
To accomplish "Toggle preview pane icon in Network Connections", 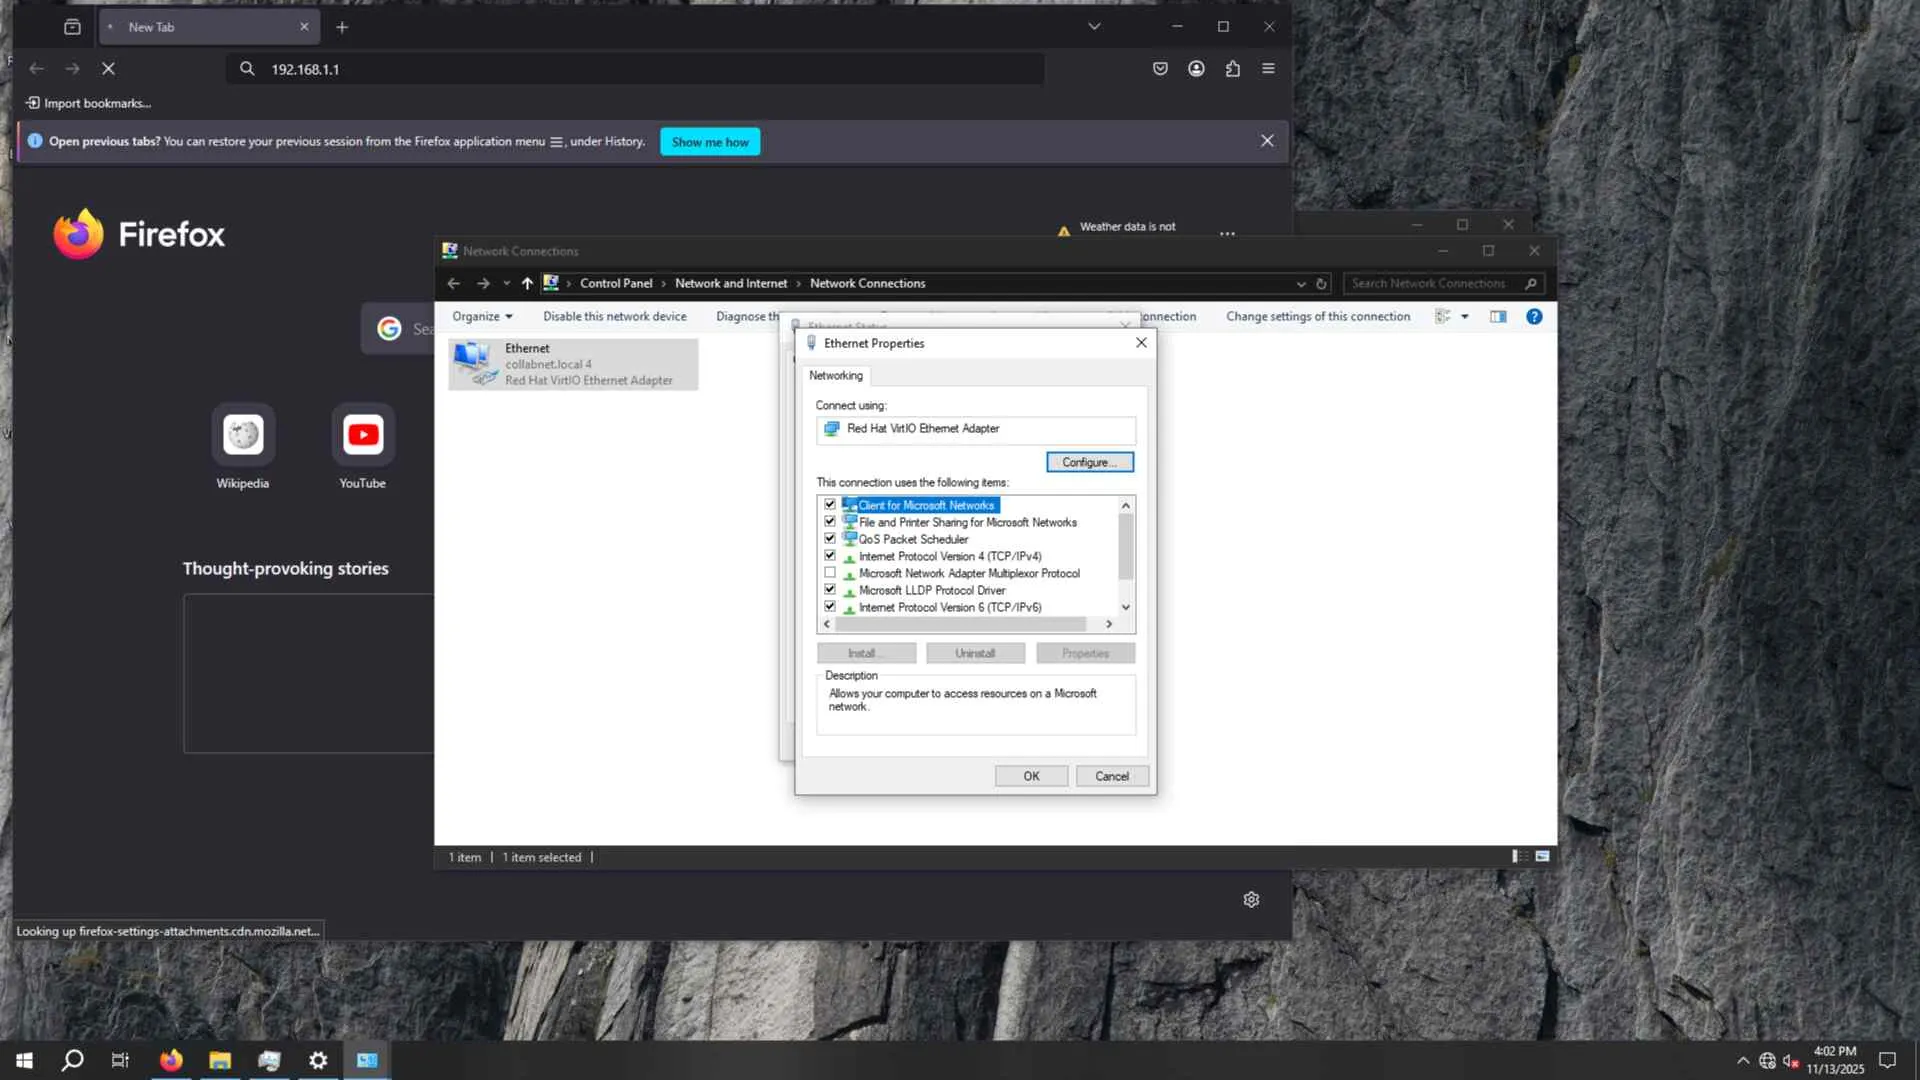I will click(x=1498, y=317).
